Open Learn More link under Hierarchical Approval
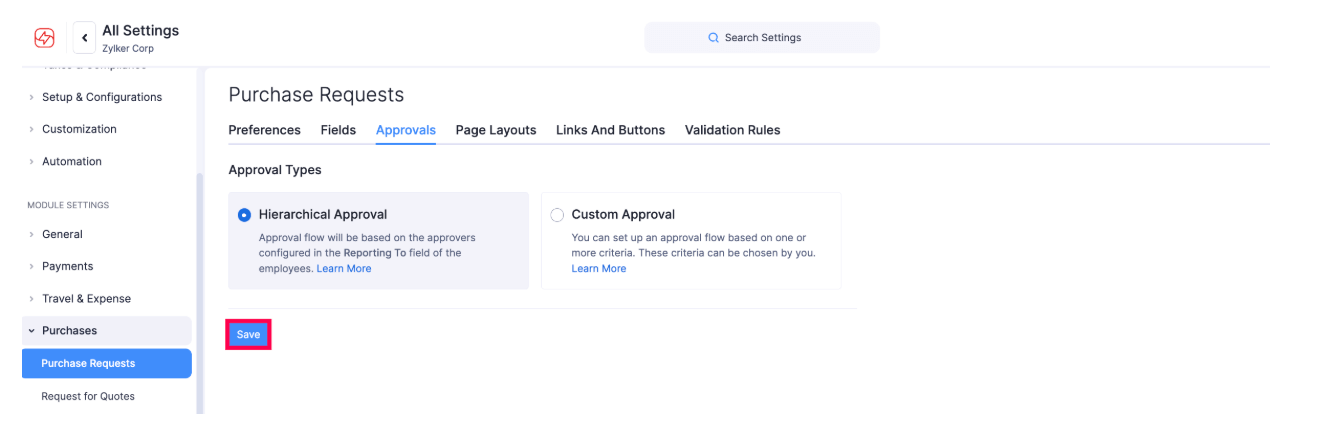The width and height of the screenshot is (1324, 436). tap(344, 269)
